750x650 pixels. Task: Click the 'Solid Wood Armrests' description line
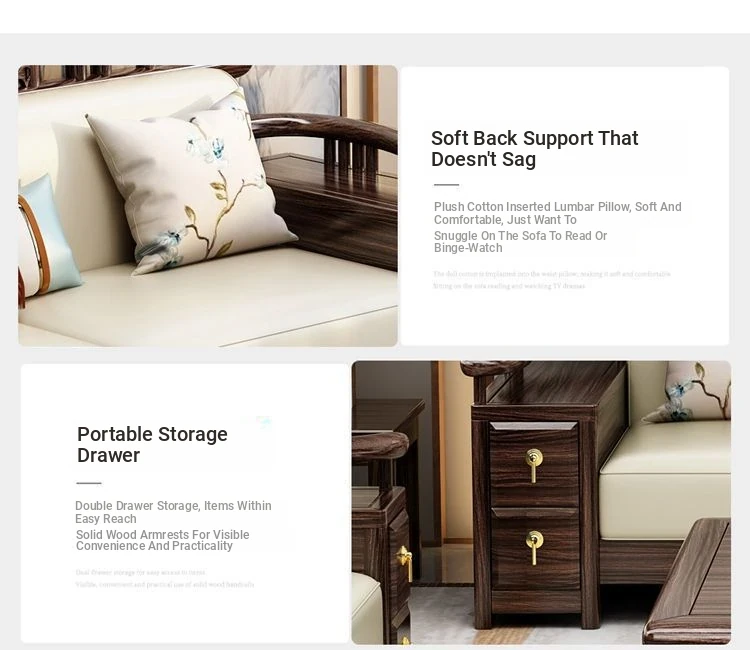(x=162, y=540)
